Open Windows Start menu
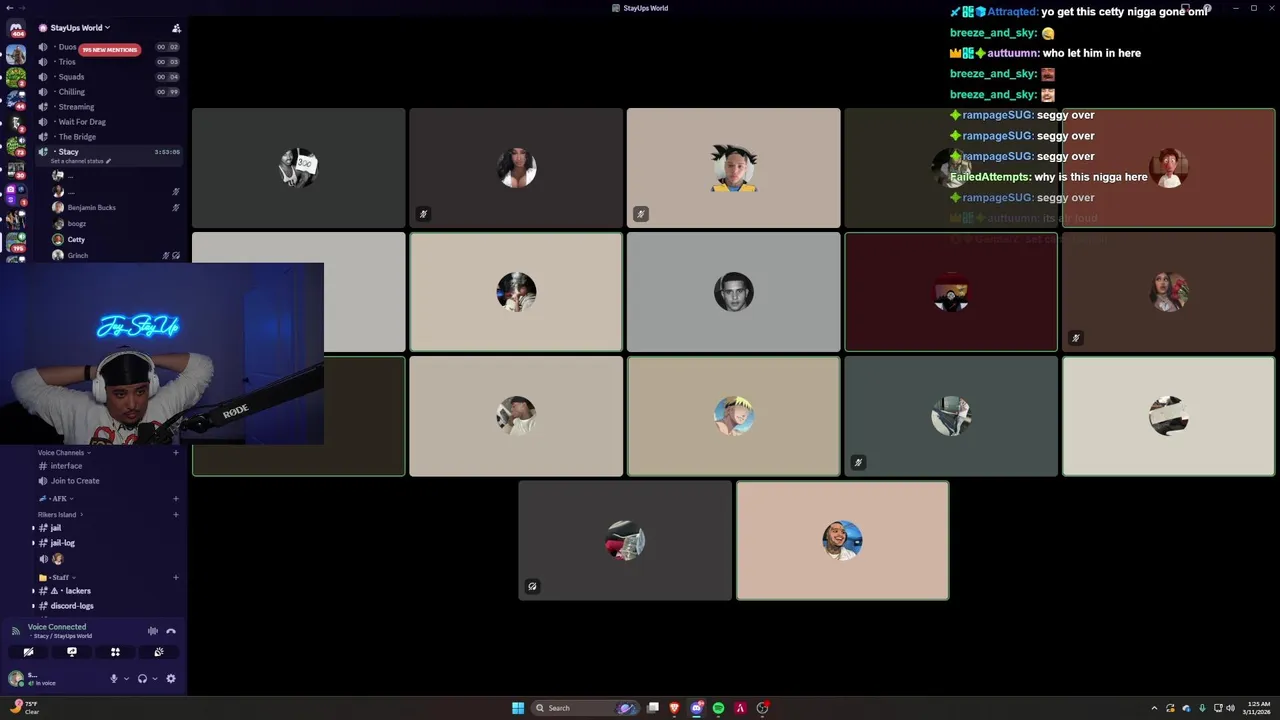This screenshot has width=1280, height=720. (518, 708)
